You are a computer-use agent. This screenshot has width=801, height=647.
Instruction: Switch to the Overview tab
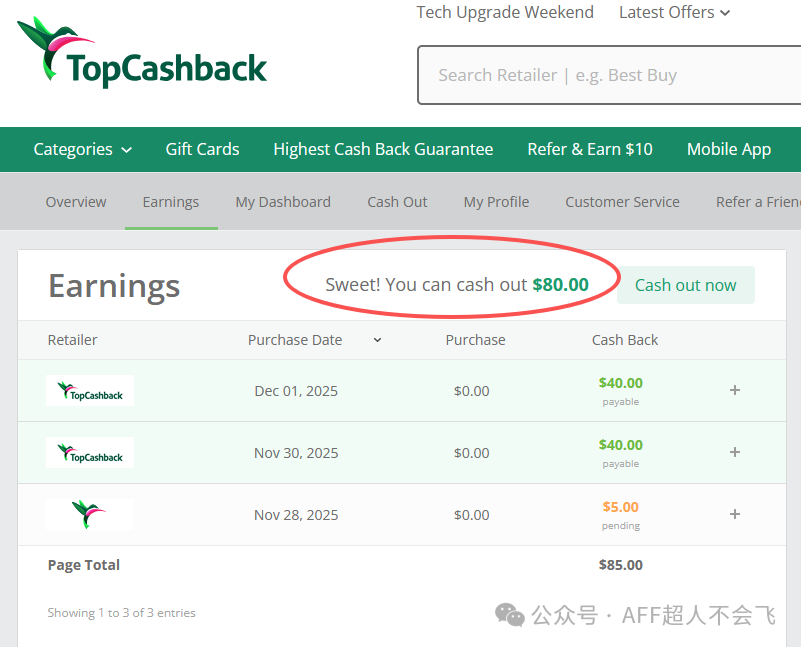point(76,202)
